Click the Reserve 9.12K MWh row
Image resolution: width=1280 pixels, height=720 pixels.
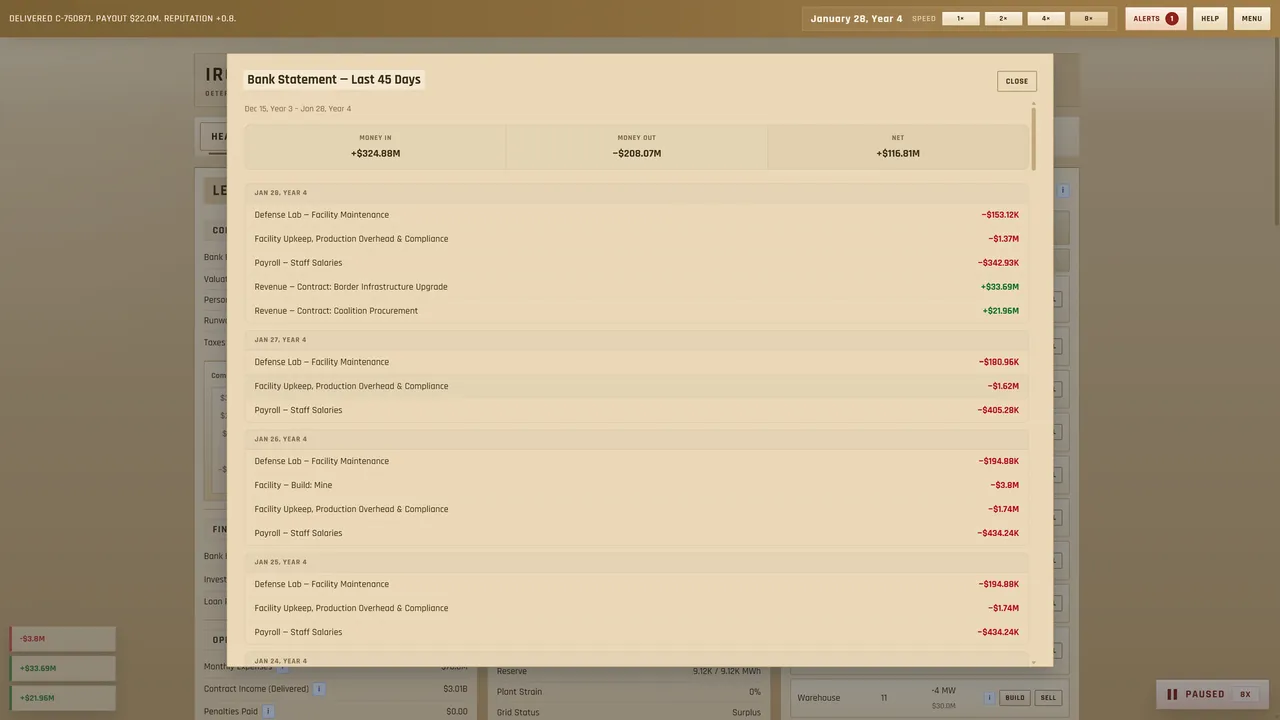pyautogui.click(x=629, y=671)
